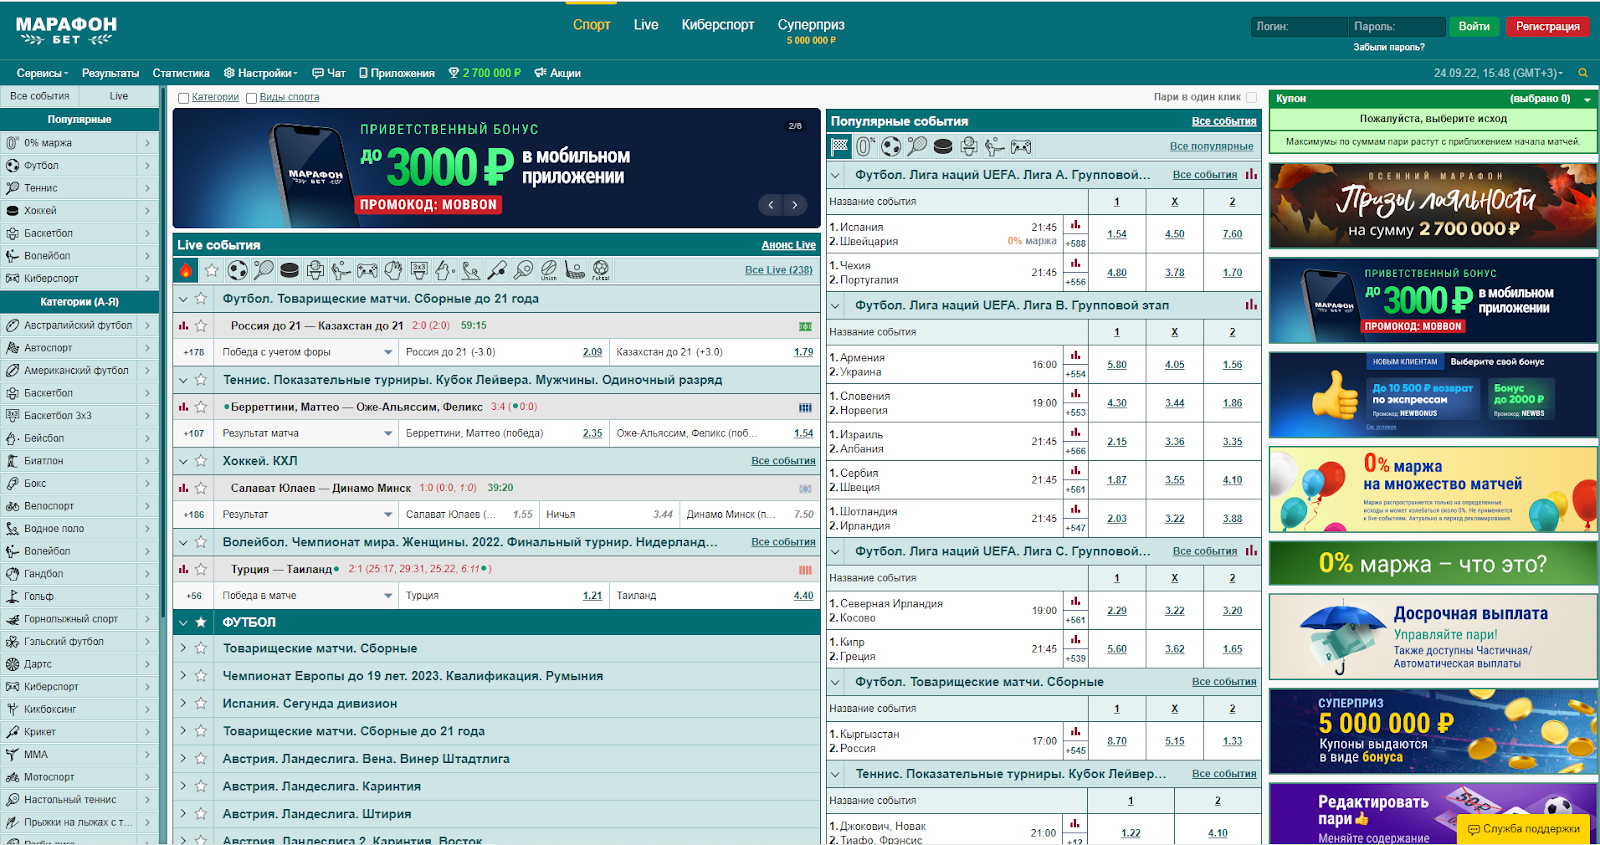Image resolution: width=1600 pixels, height=845 pixels.
Task: Open Результаты in the menu bar
Action: pyautogui.click(x=110, y=73)
